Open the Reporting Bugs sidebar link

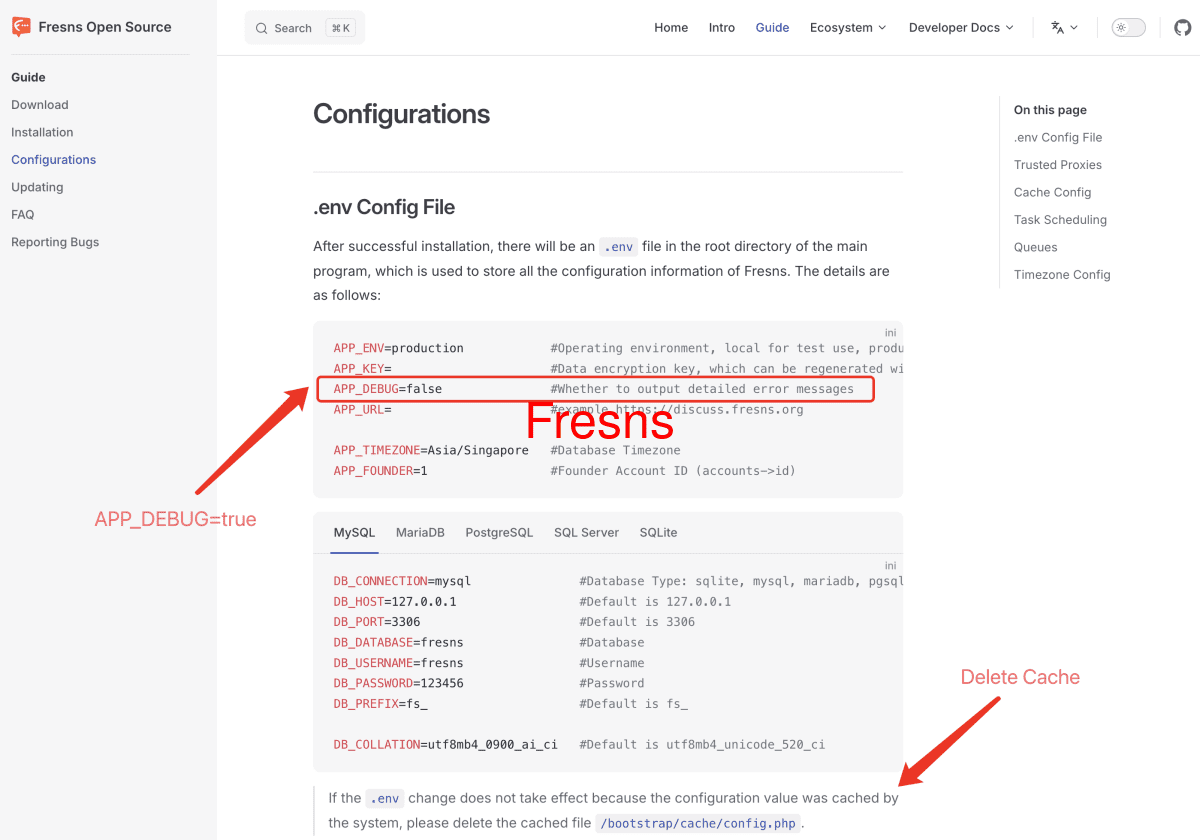(x=55, y=241)
